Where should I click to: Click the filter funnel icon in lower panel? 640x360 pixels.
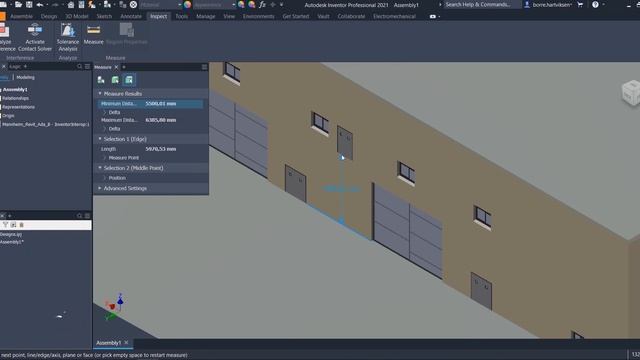tap(5, 225)
